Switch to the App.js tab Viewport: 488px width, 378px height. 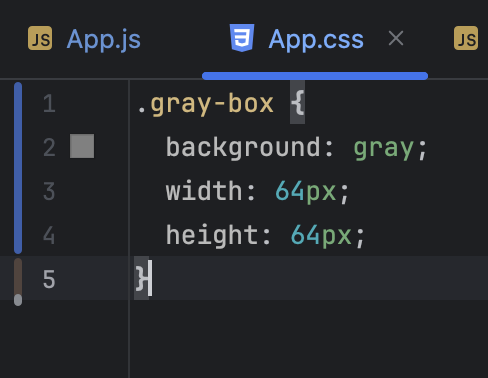[x=84, y=39]
